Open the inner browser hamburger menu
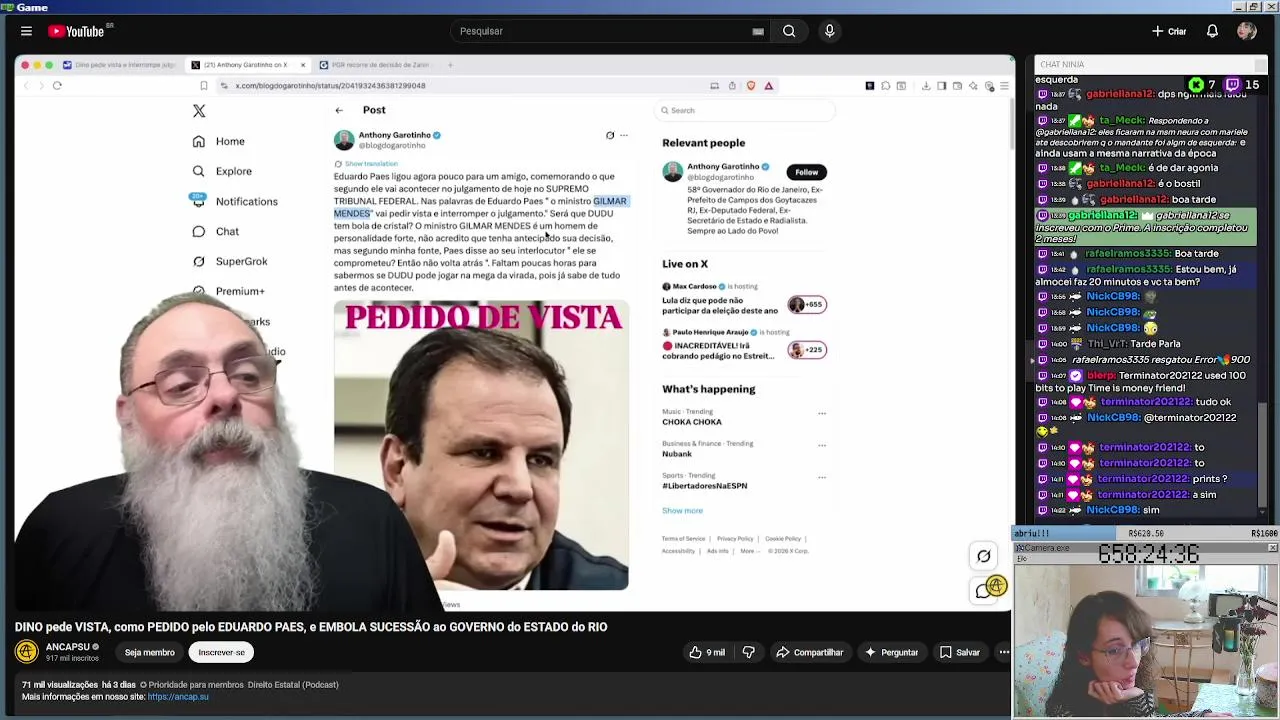The image size is (1280, 720). coord(1004,85)
